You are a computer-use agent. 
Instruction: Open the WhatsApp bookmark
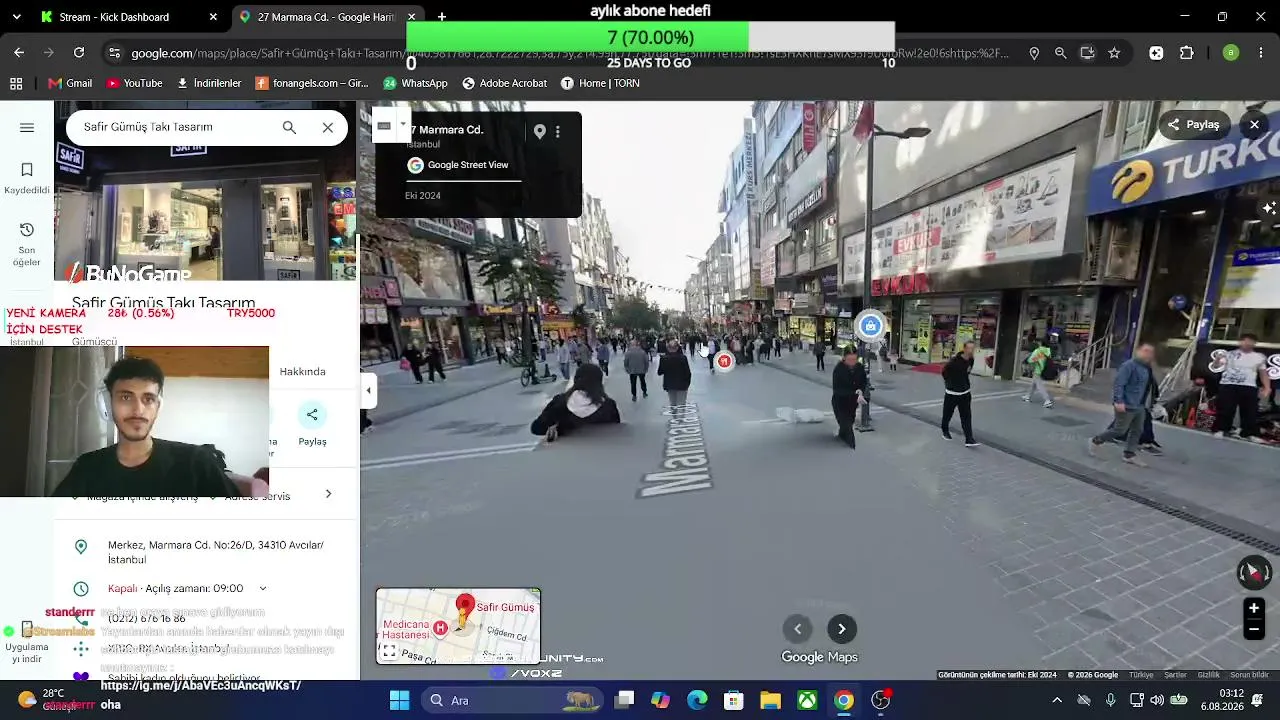tap(415, 83)
